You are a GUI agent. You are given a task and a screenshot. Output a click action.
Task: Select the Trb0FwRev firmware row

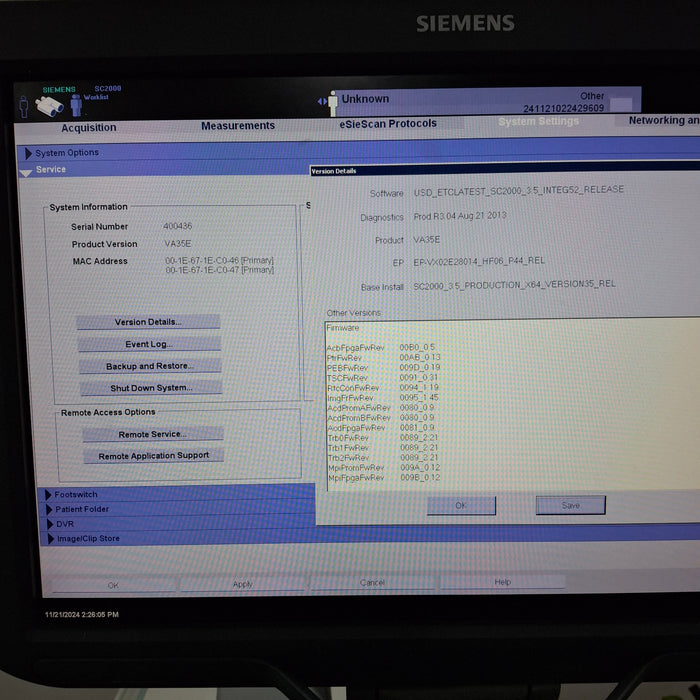383,438
